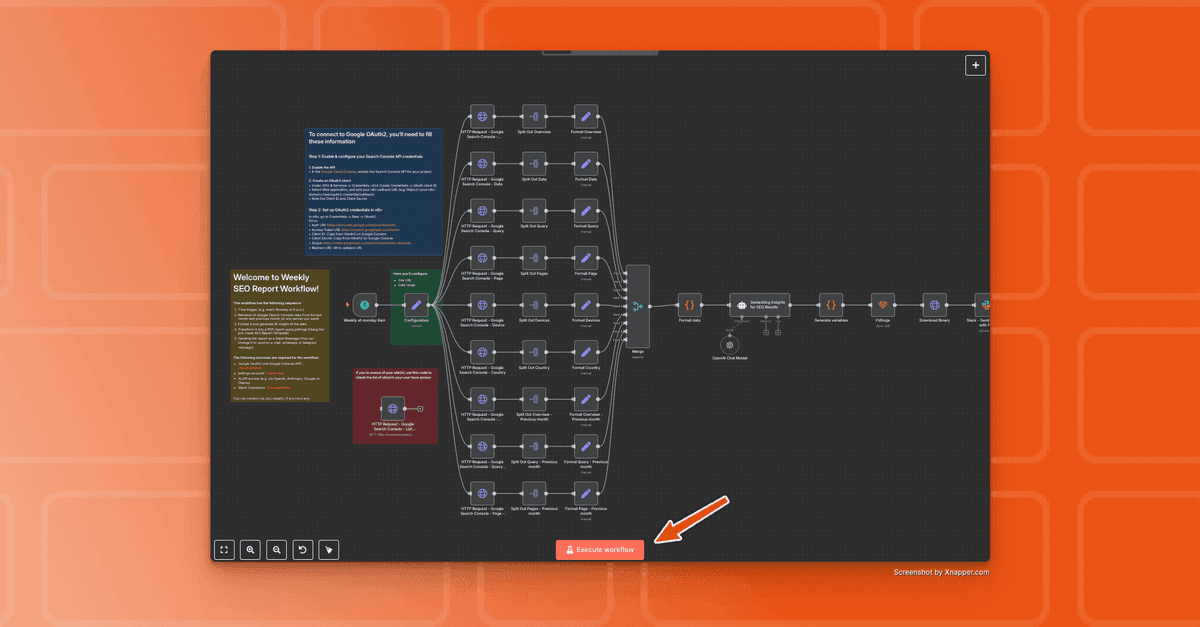Click the tidy-up pointer icon in canvas controls

click(x=329, y=550)
